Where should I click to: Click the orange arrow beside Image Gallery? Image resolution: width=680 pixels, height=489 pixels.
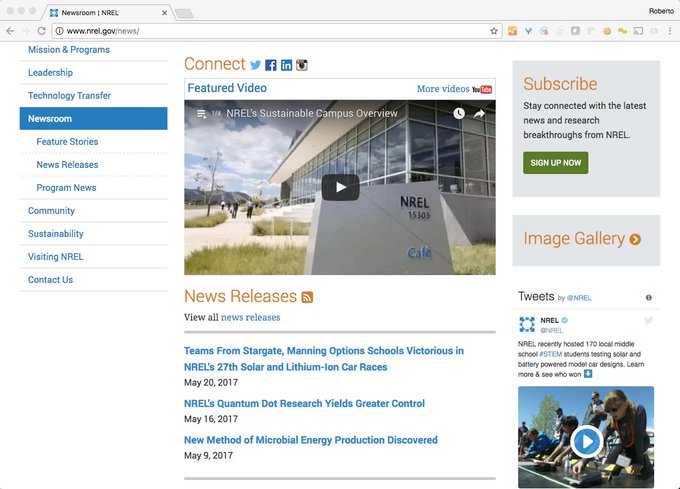click(x=635, y=239)
